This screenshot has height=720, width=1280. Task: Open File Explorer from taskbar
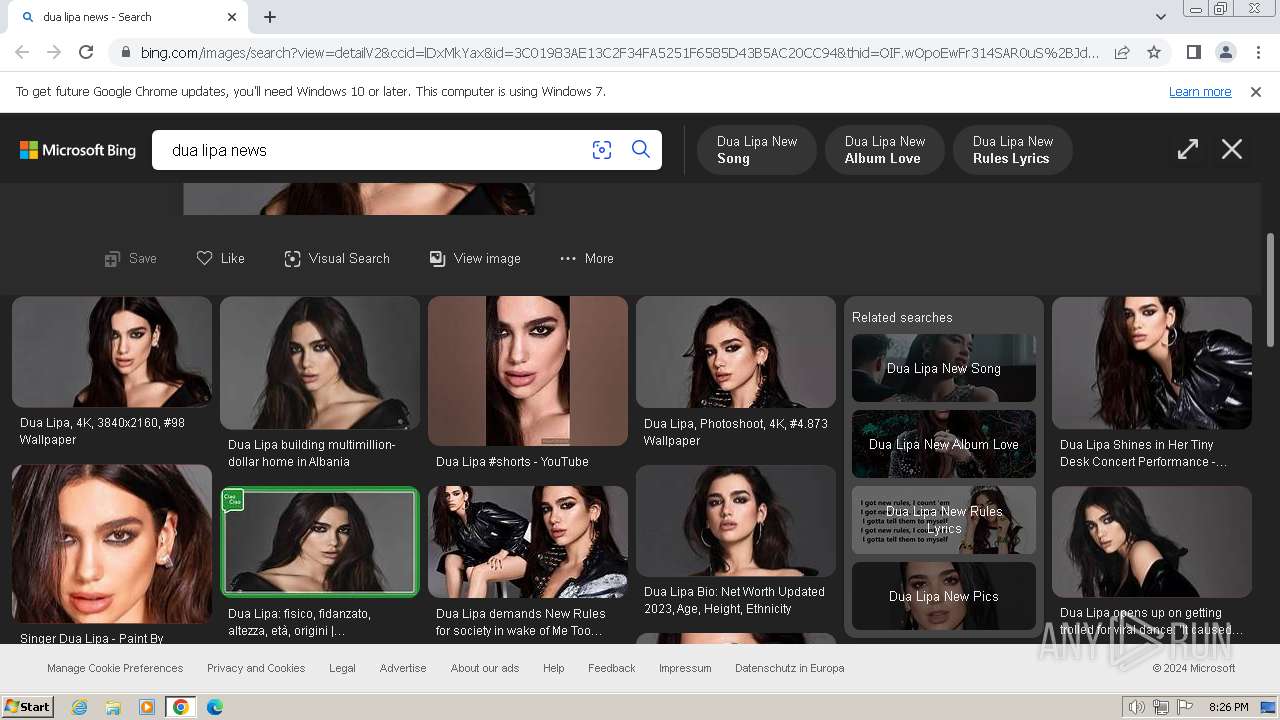click(x=113, y=707)
